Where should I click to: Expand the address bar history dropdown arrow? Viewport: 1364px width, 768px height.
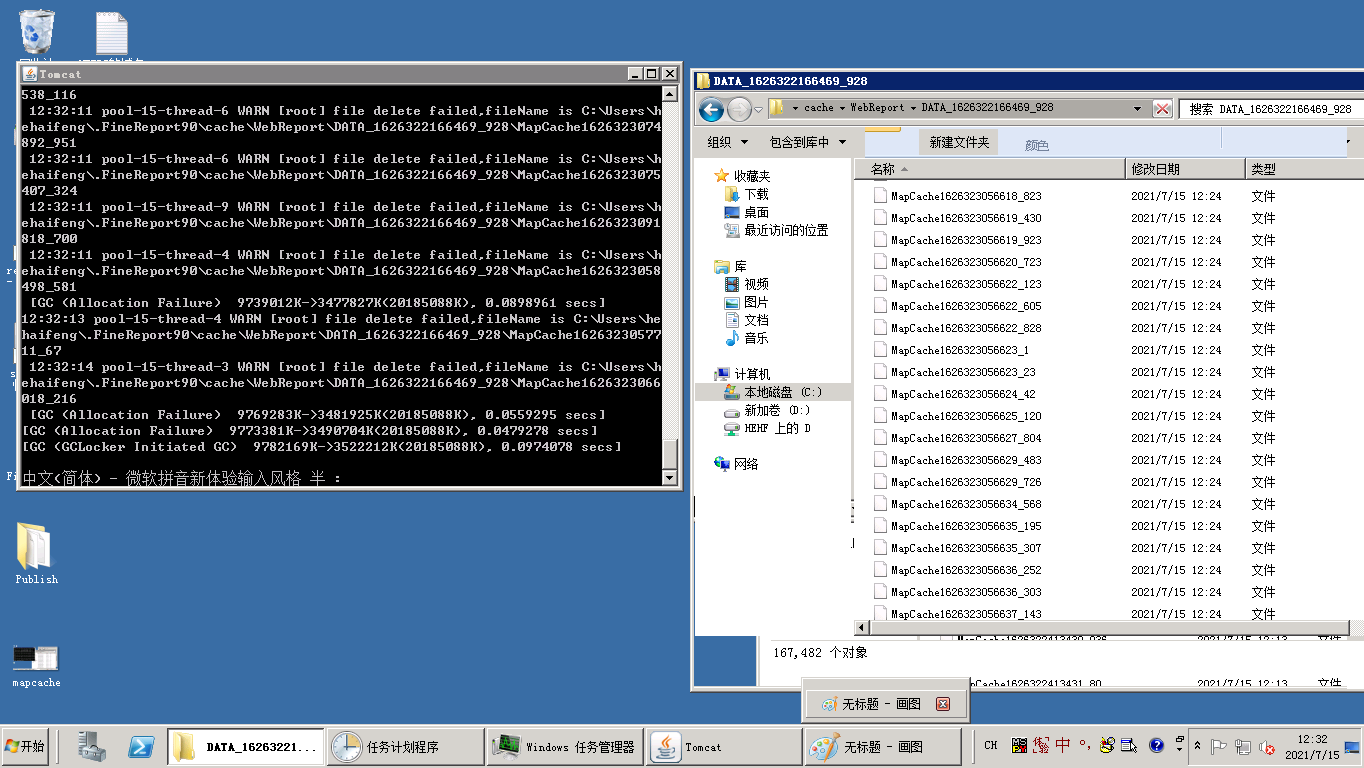tap(1138, 108)
